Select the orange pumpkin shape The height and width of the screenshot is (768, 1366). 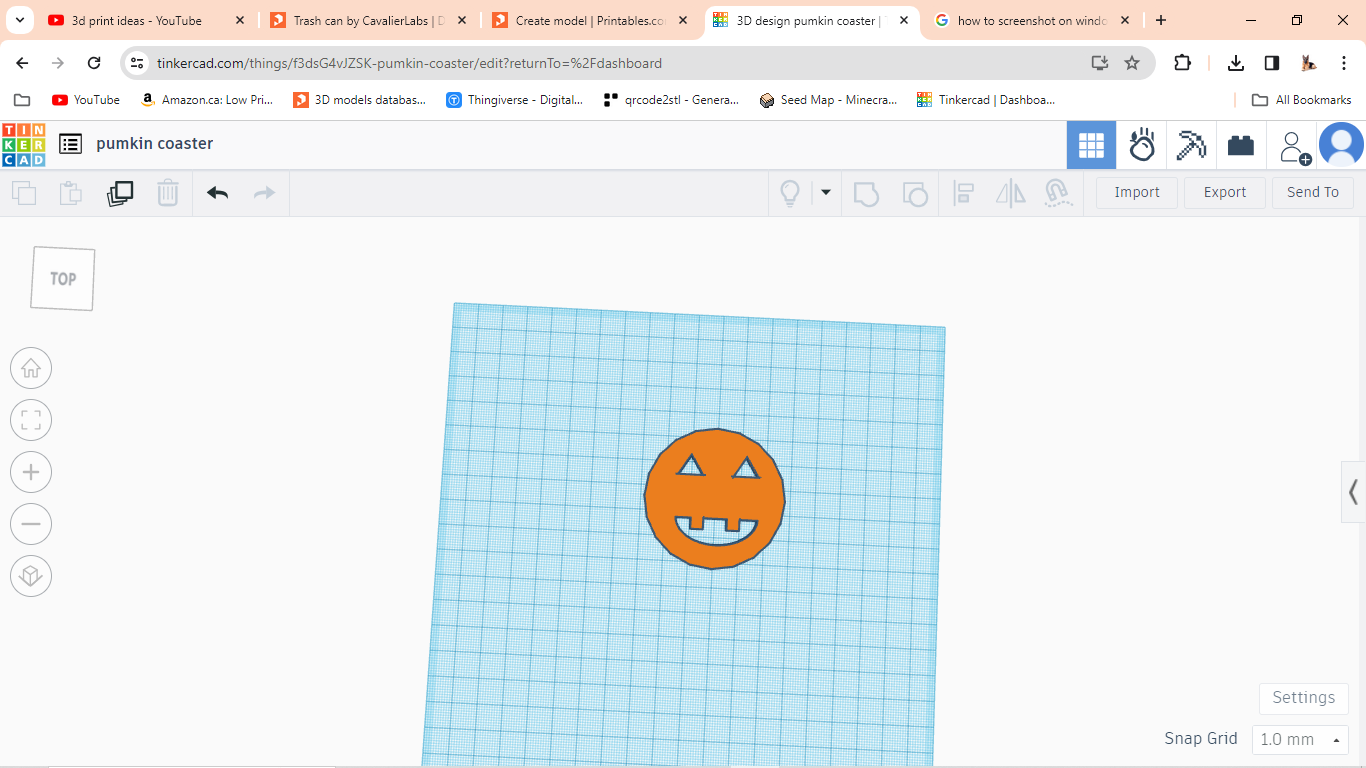pyautogui.click(x=714, y=499)
